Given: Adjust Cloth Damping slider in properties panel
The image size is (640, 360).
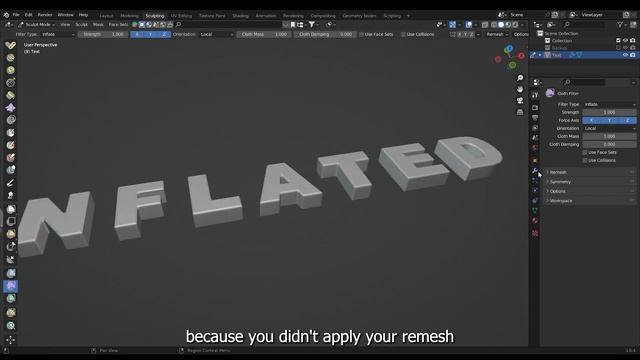Looking at the screenshot, I should (x=609, y=144).
